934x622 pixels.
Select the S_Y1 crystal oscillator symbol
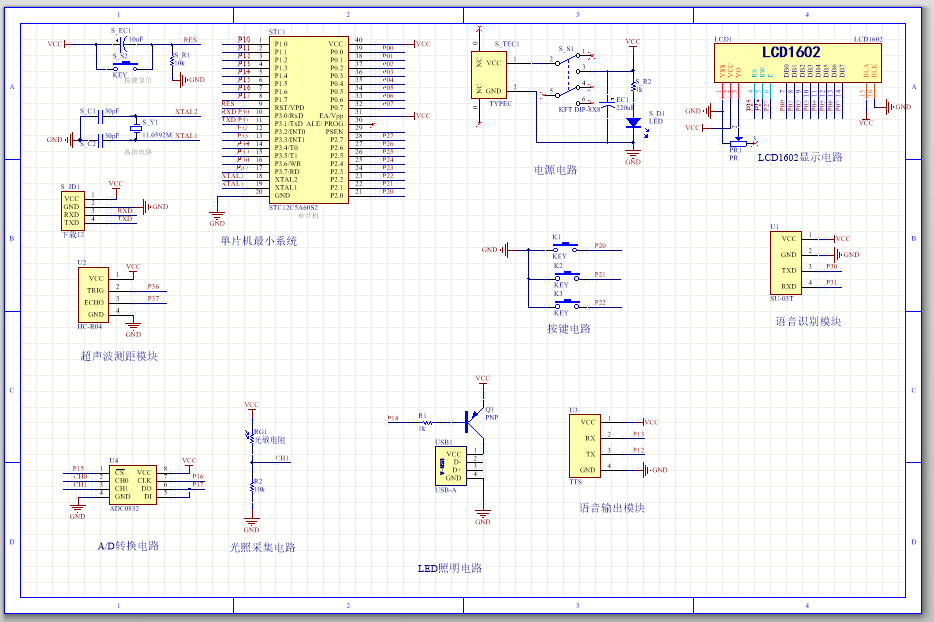point(136,128)
